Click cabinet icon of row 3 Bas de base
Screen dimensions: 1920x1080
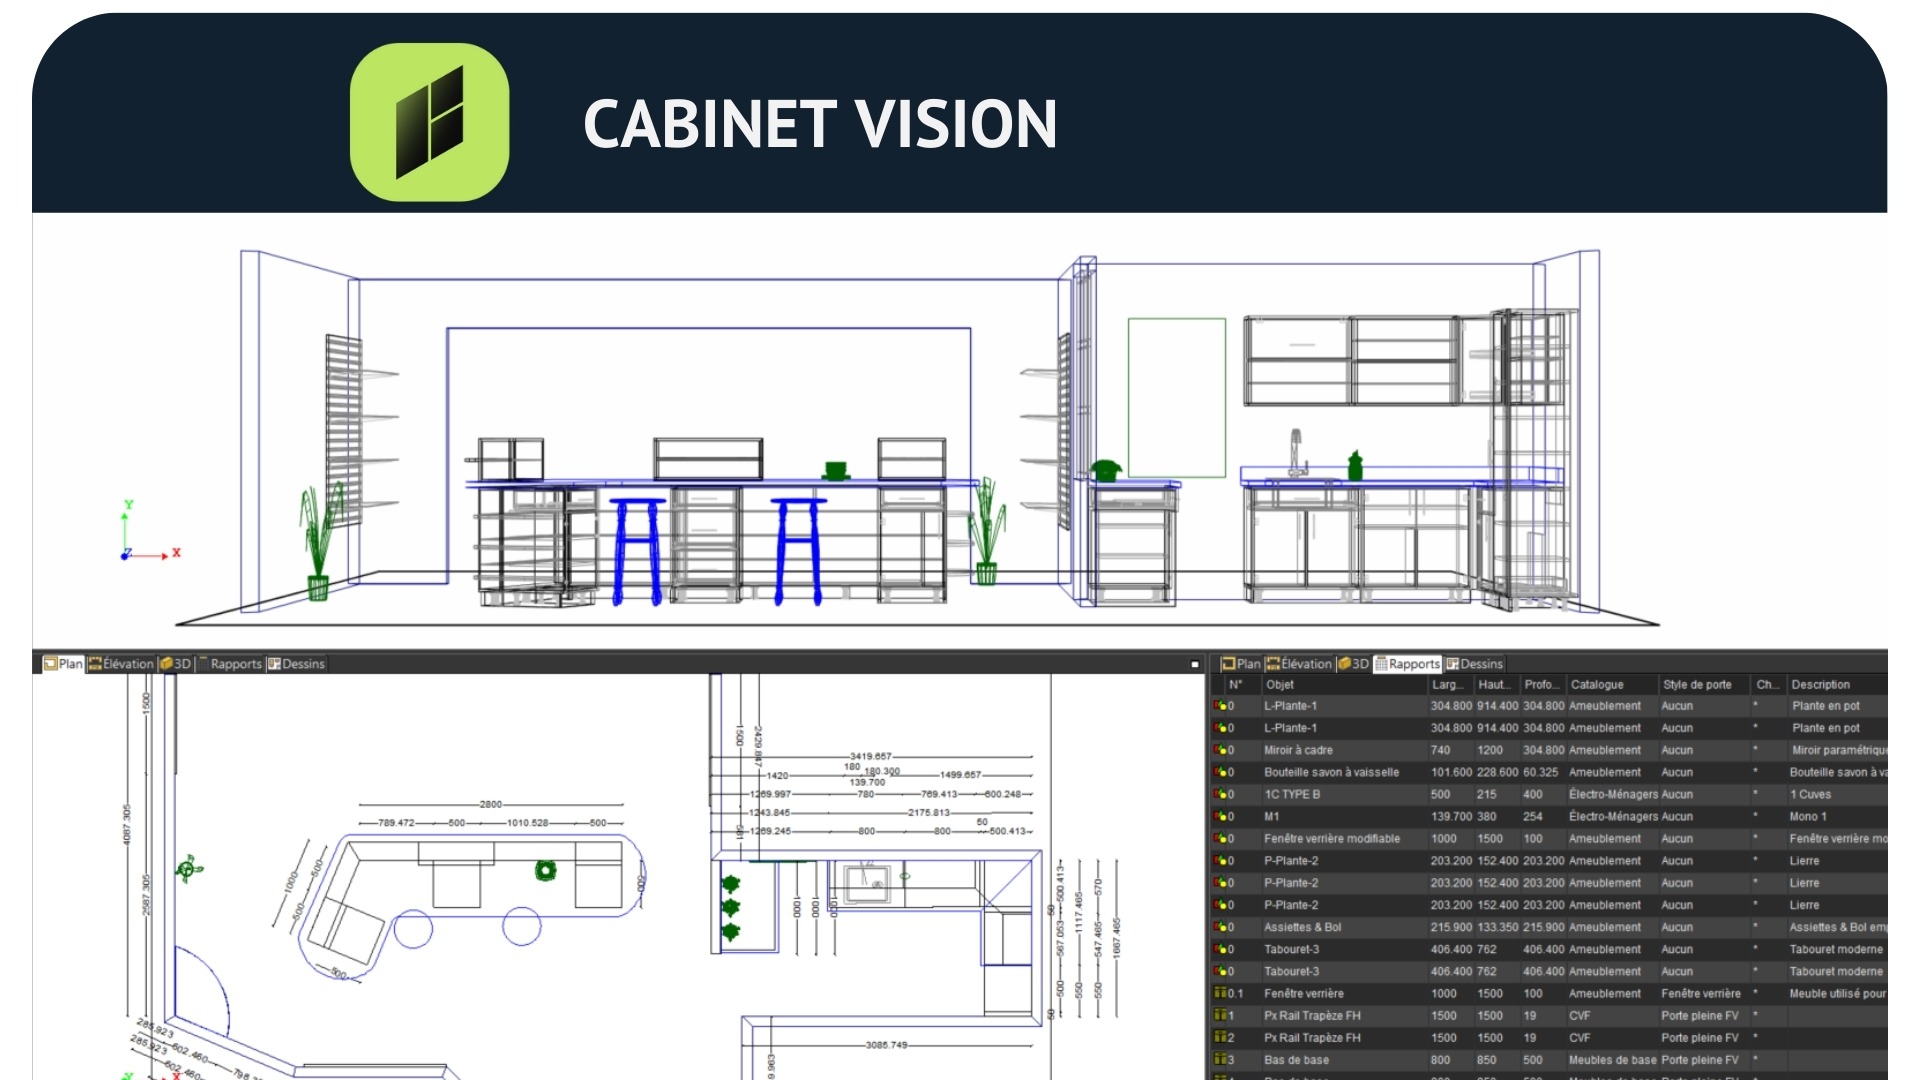[1220, 1059]
